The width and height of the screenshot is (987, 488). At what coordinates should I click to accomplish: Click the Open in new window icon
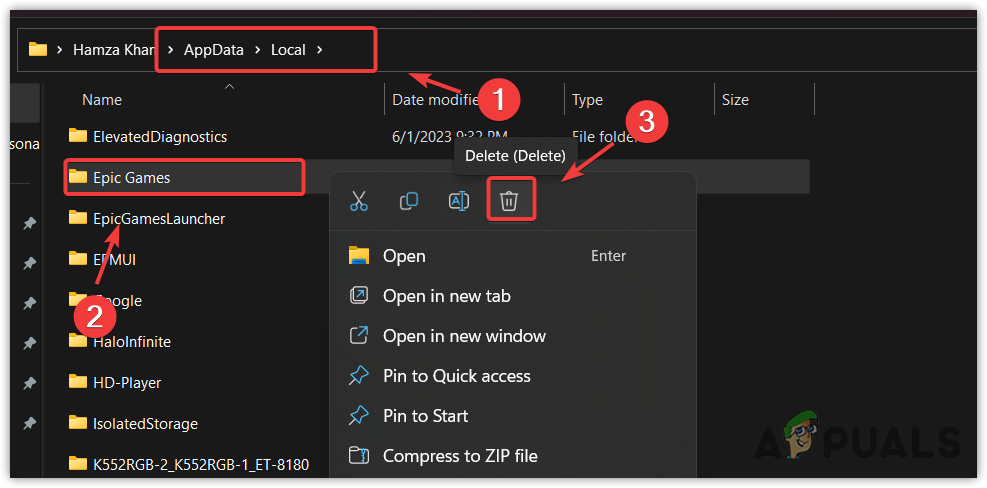point(359,336)
